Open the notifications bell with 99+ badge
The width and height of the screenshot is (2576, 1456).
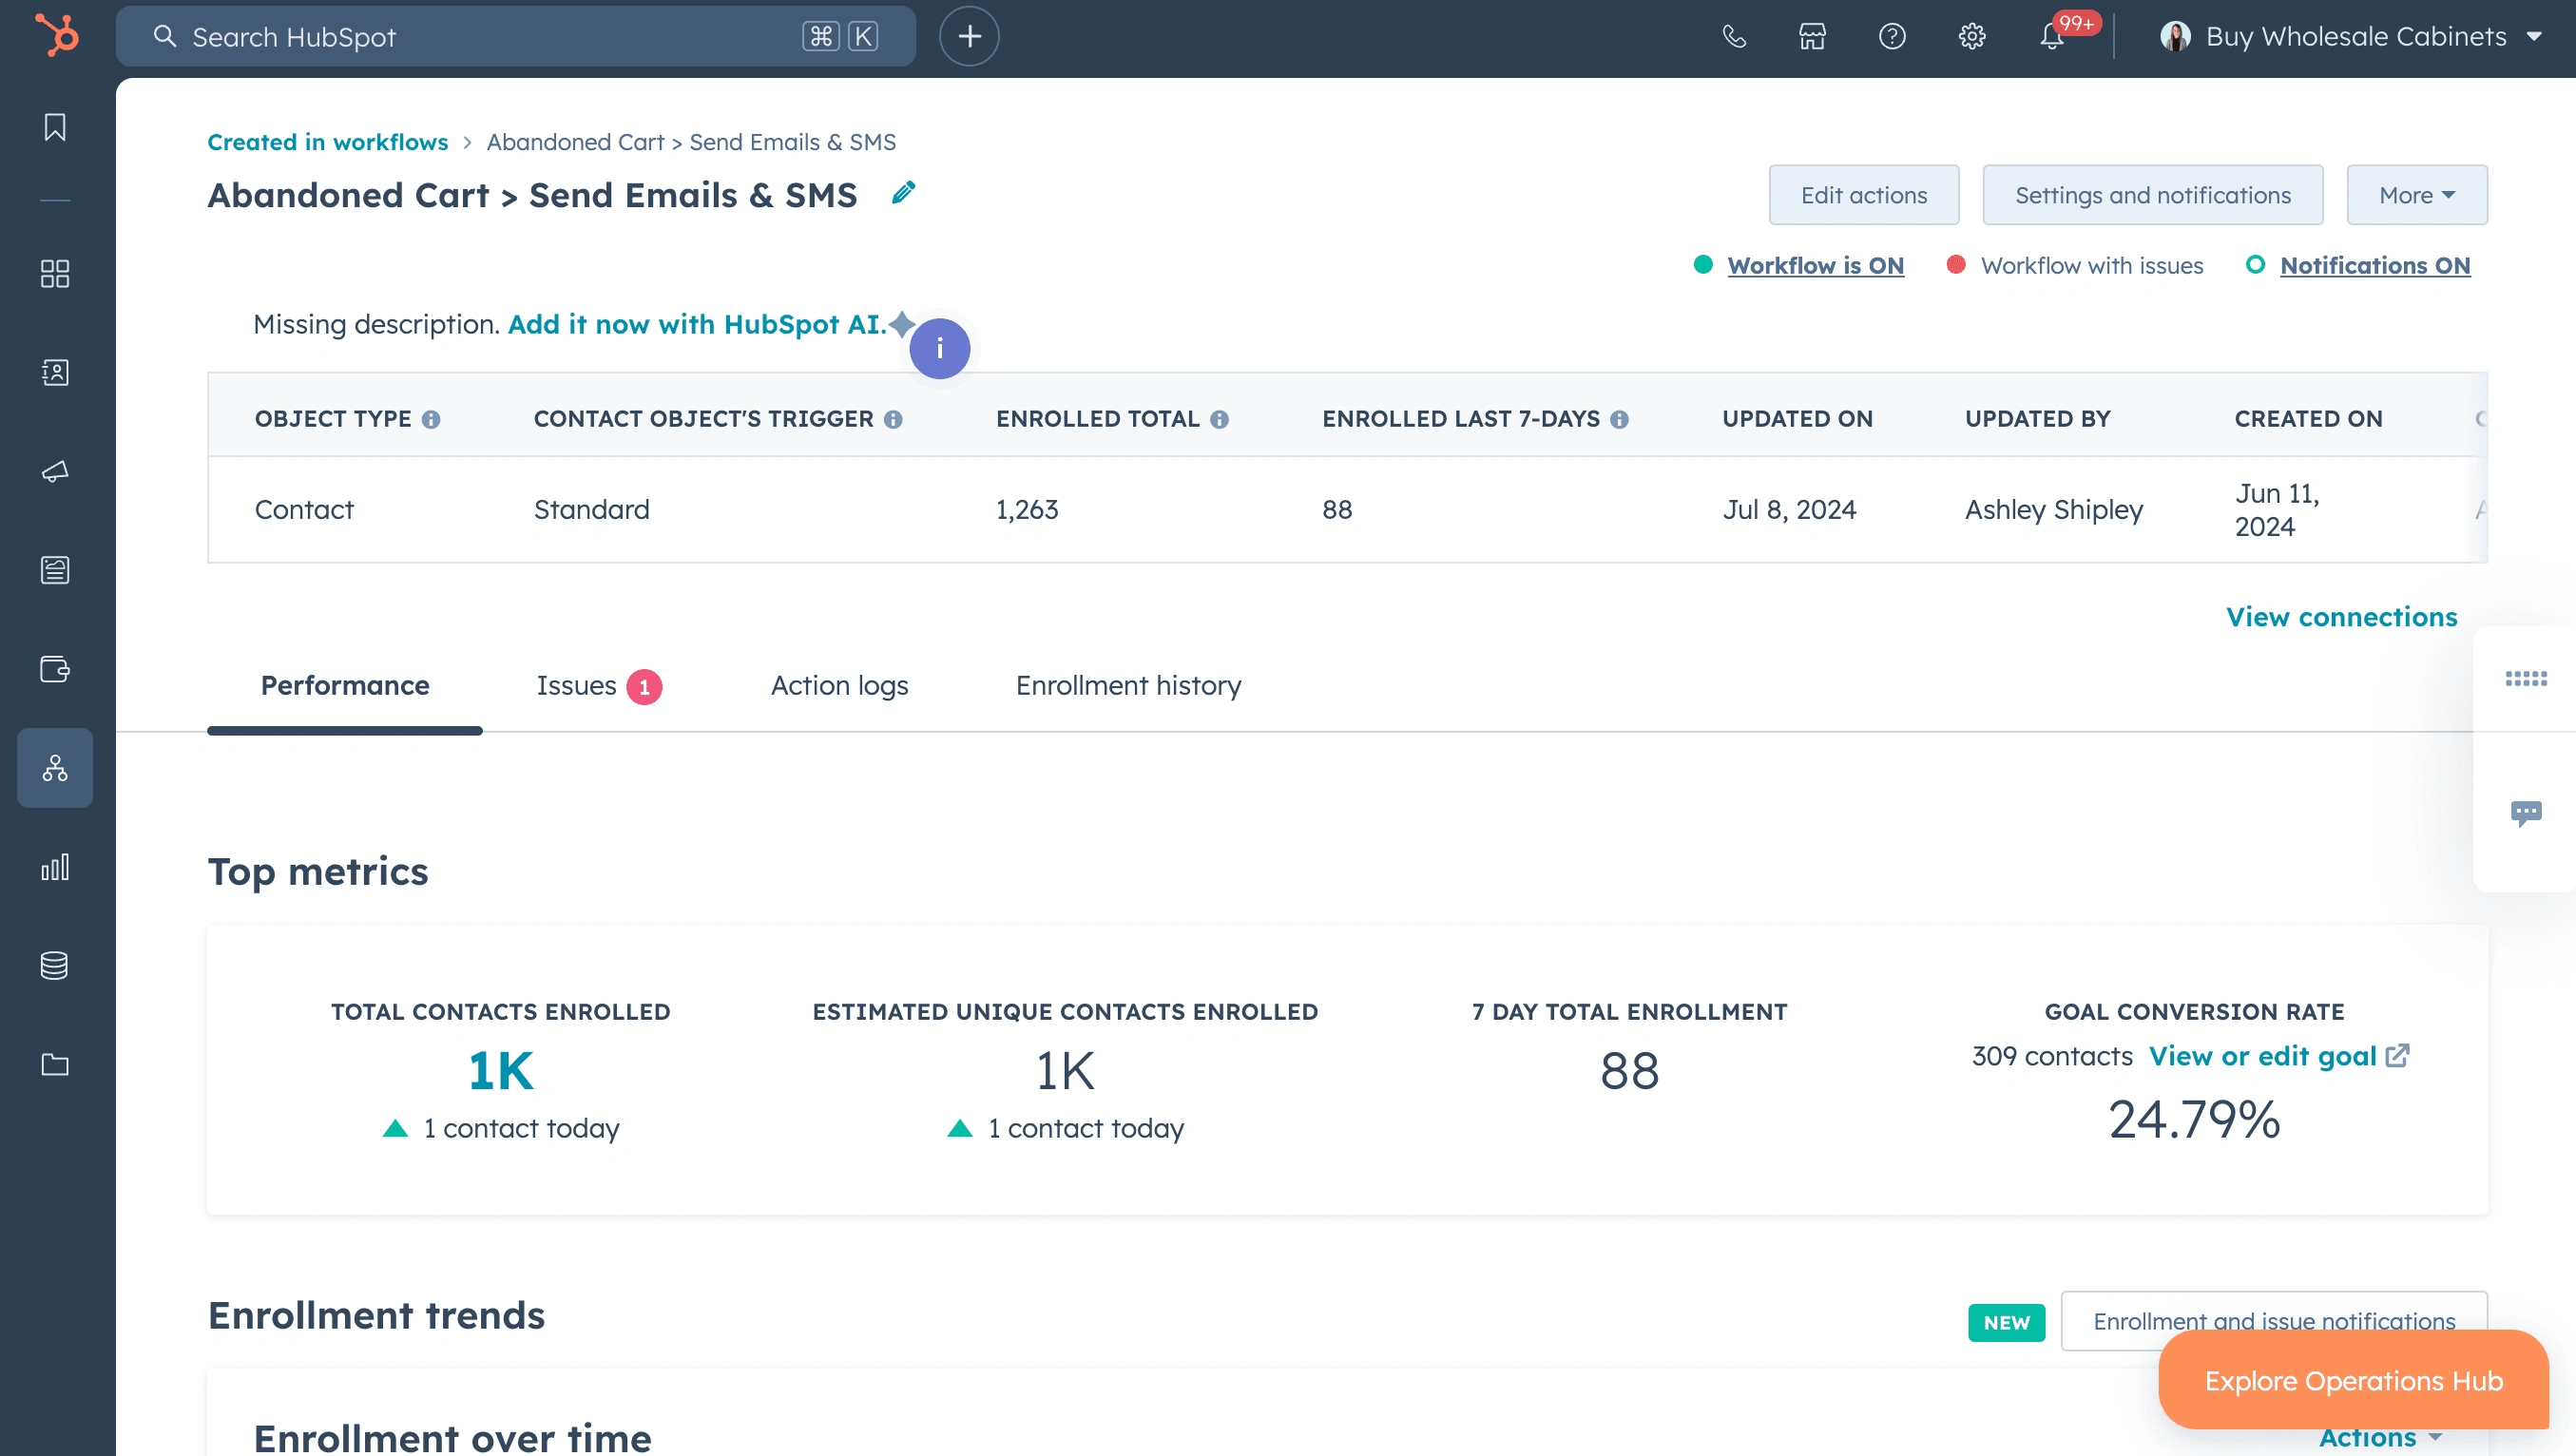point(2052,36)
